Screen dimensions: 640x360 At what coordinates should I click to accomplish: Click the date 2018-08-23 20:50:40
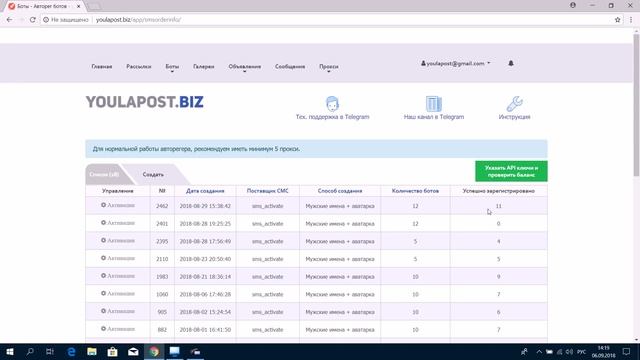(x=205, y=259)
